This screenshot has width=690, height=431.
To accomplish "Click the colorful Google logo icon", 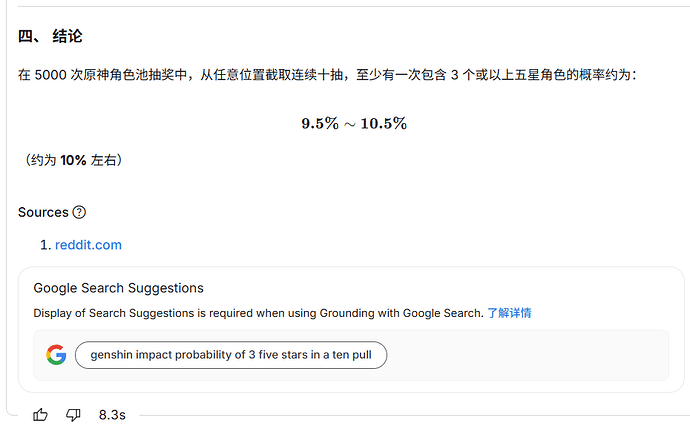I will point(56,355).
